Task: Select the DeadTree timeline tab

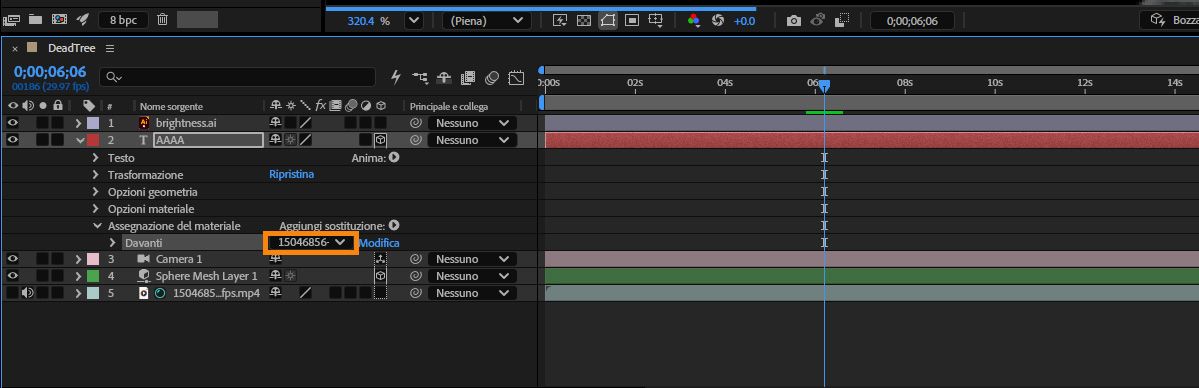Action: click(71, 48)
